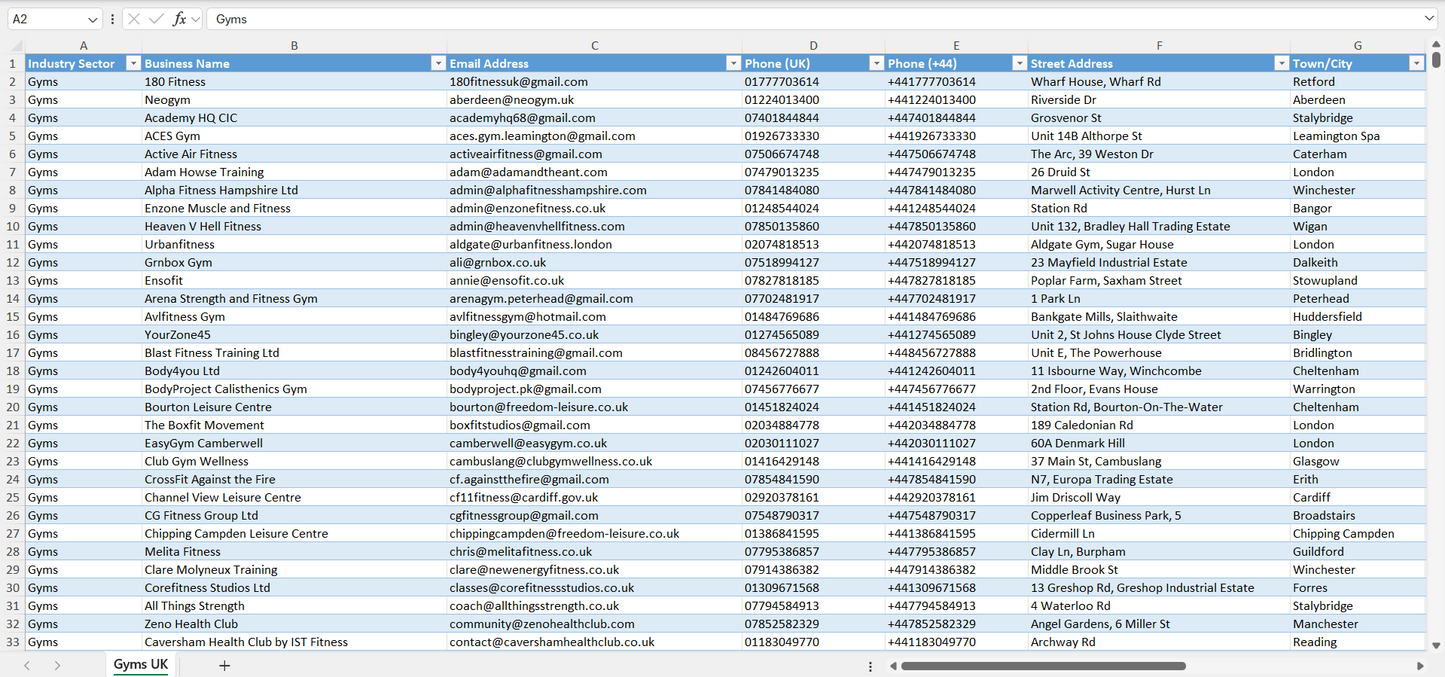Select row 17 header
The width and height of the screenshot is (1445, 677).
[13, 353]
